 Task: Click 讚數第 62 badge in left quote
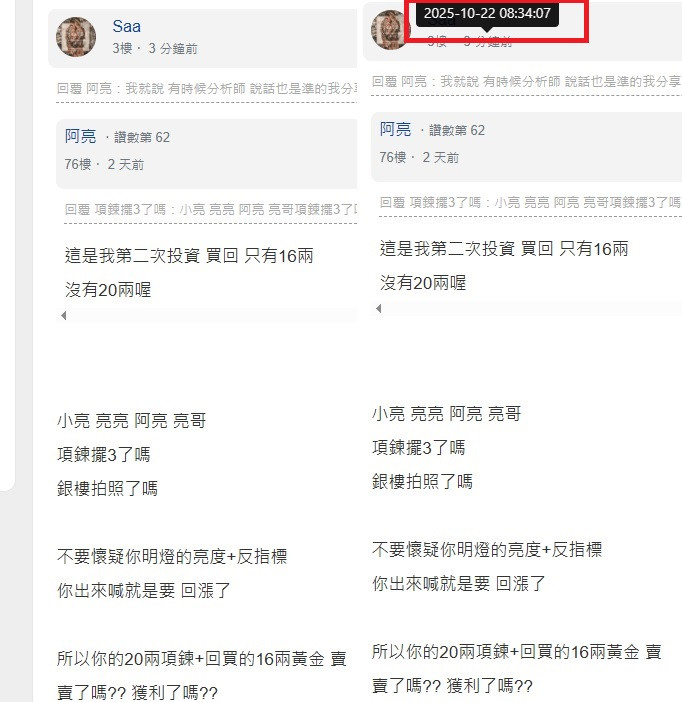click(x=142, y=137)
